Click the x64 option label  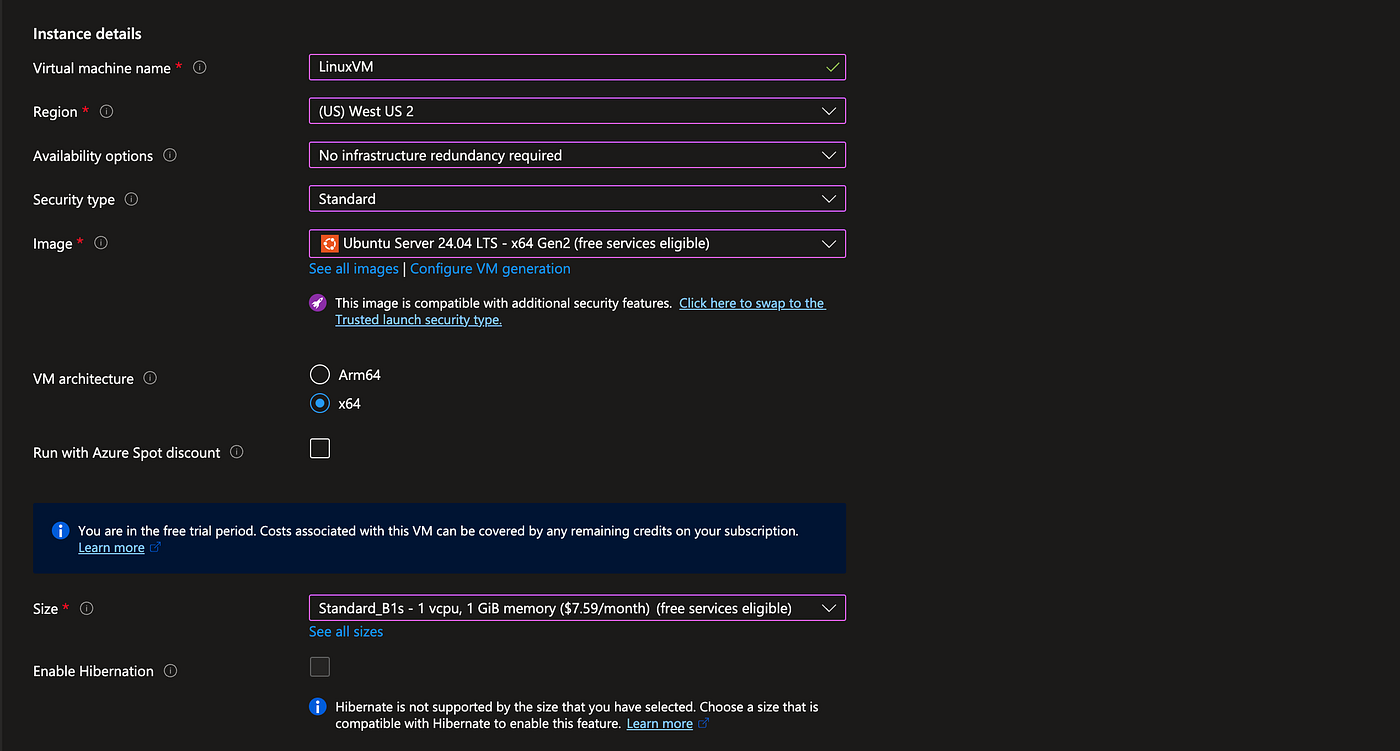pyautogui.click(x=350, y=404)
